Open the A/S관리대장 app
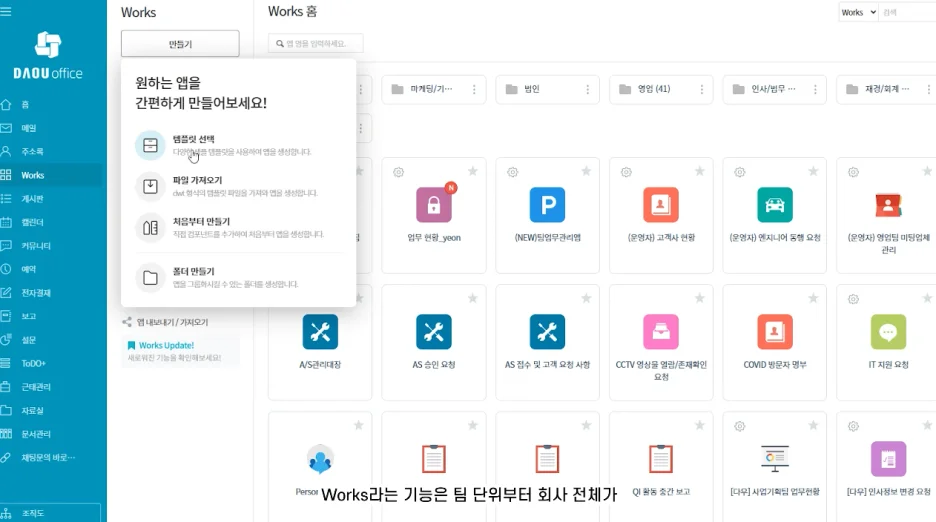The image size is (936, 522). point(320,342)
